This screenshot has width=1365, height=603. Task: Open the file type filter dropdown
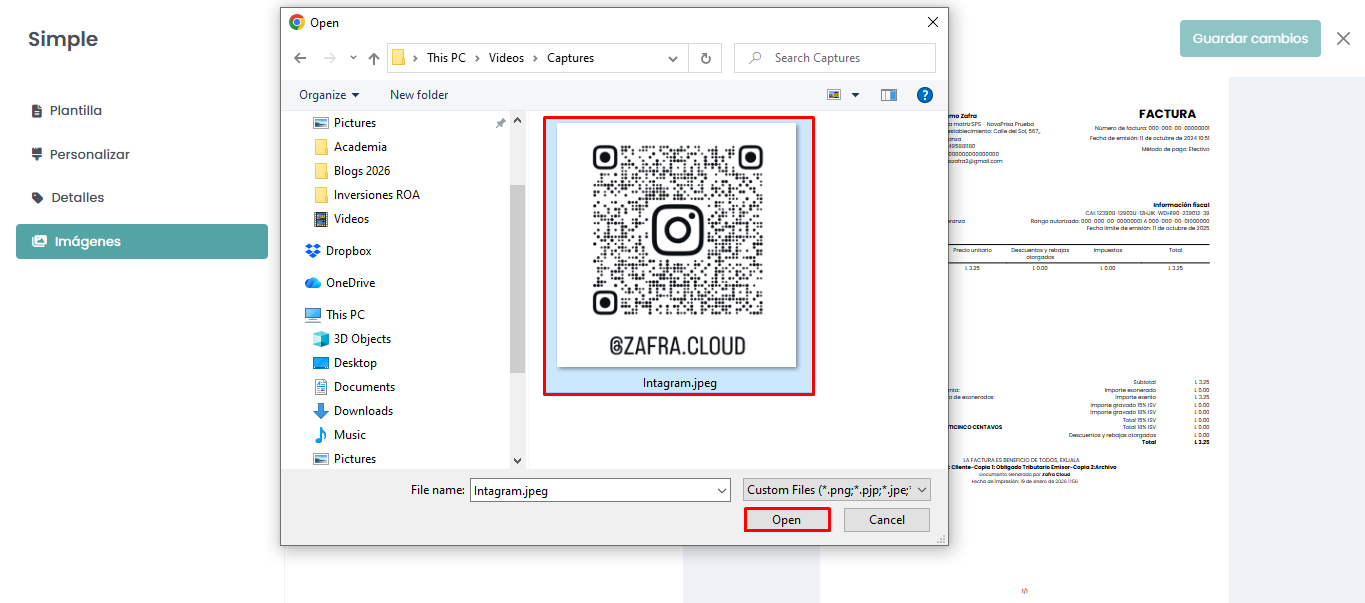[836, 490]
